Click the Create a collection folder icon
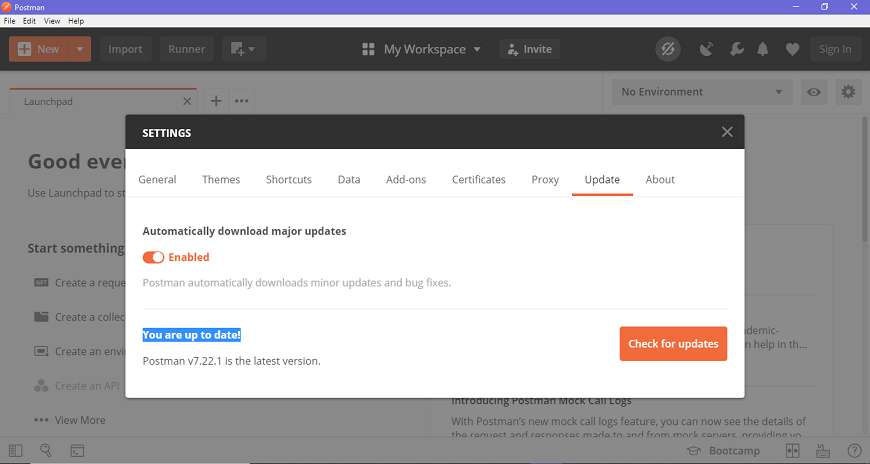Screen dimensions: 870x464 41,317
